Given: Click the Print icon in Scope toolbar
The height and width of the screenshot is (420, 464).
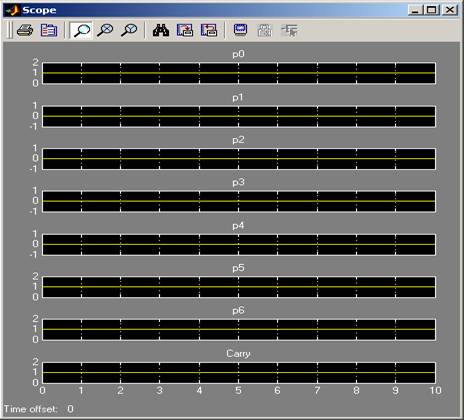Looking at the screenshot, I should coord(25,30).
